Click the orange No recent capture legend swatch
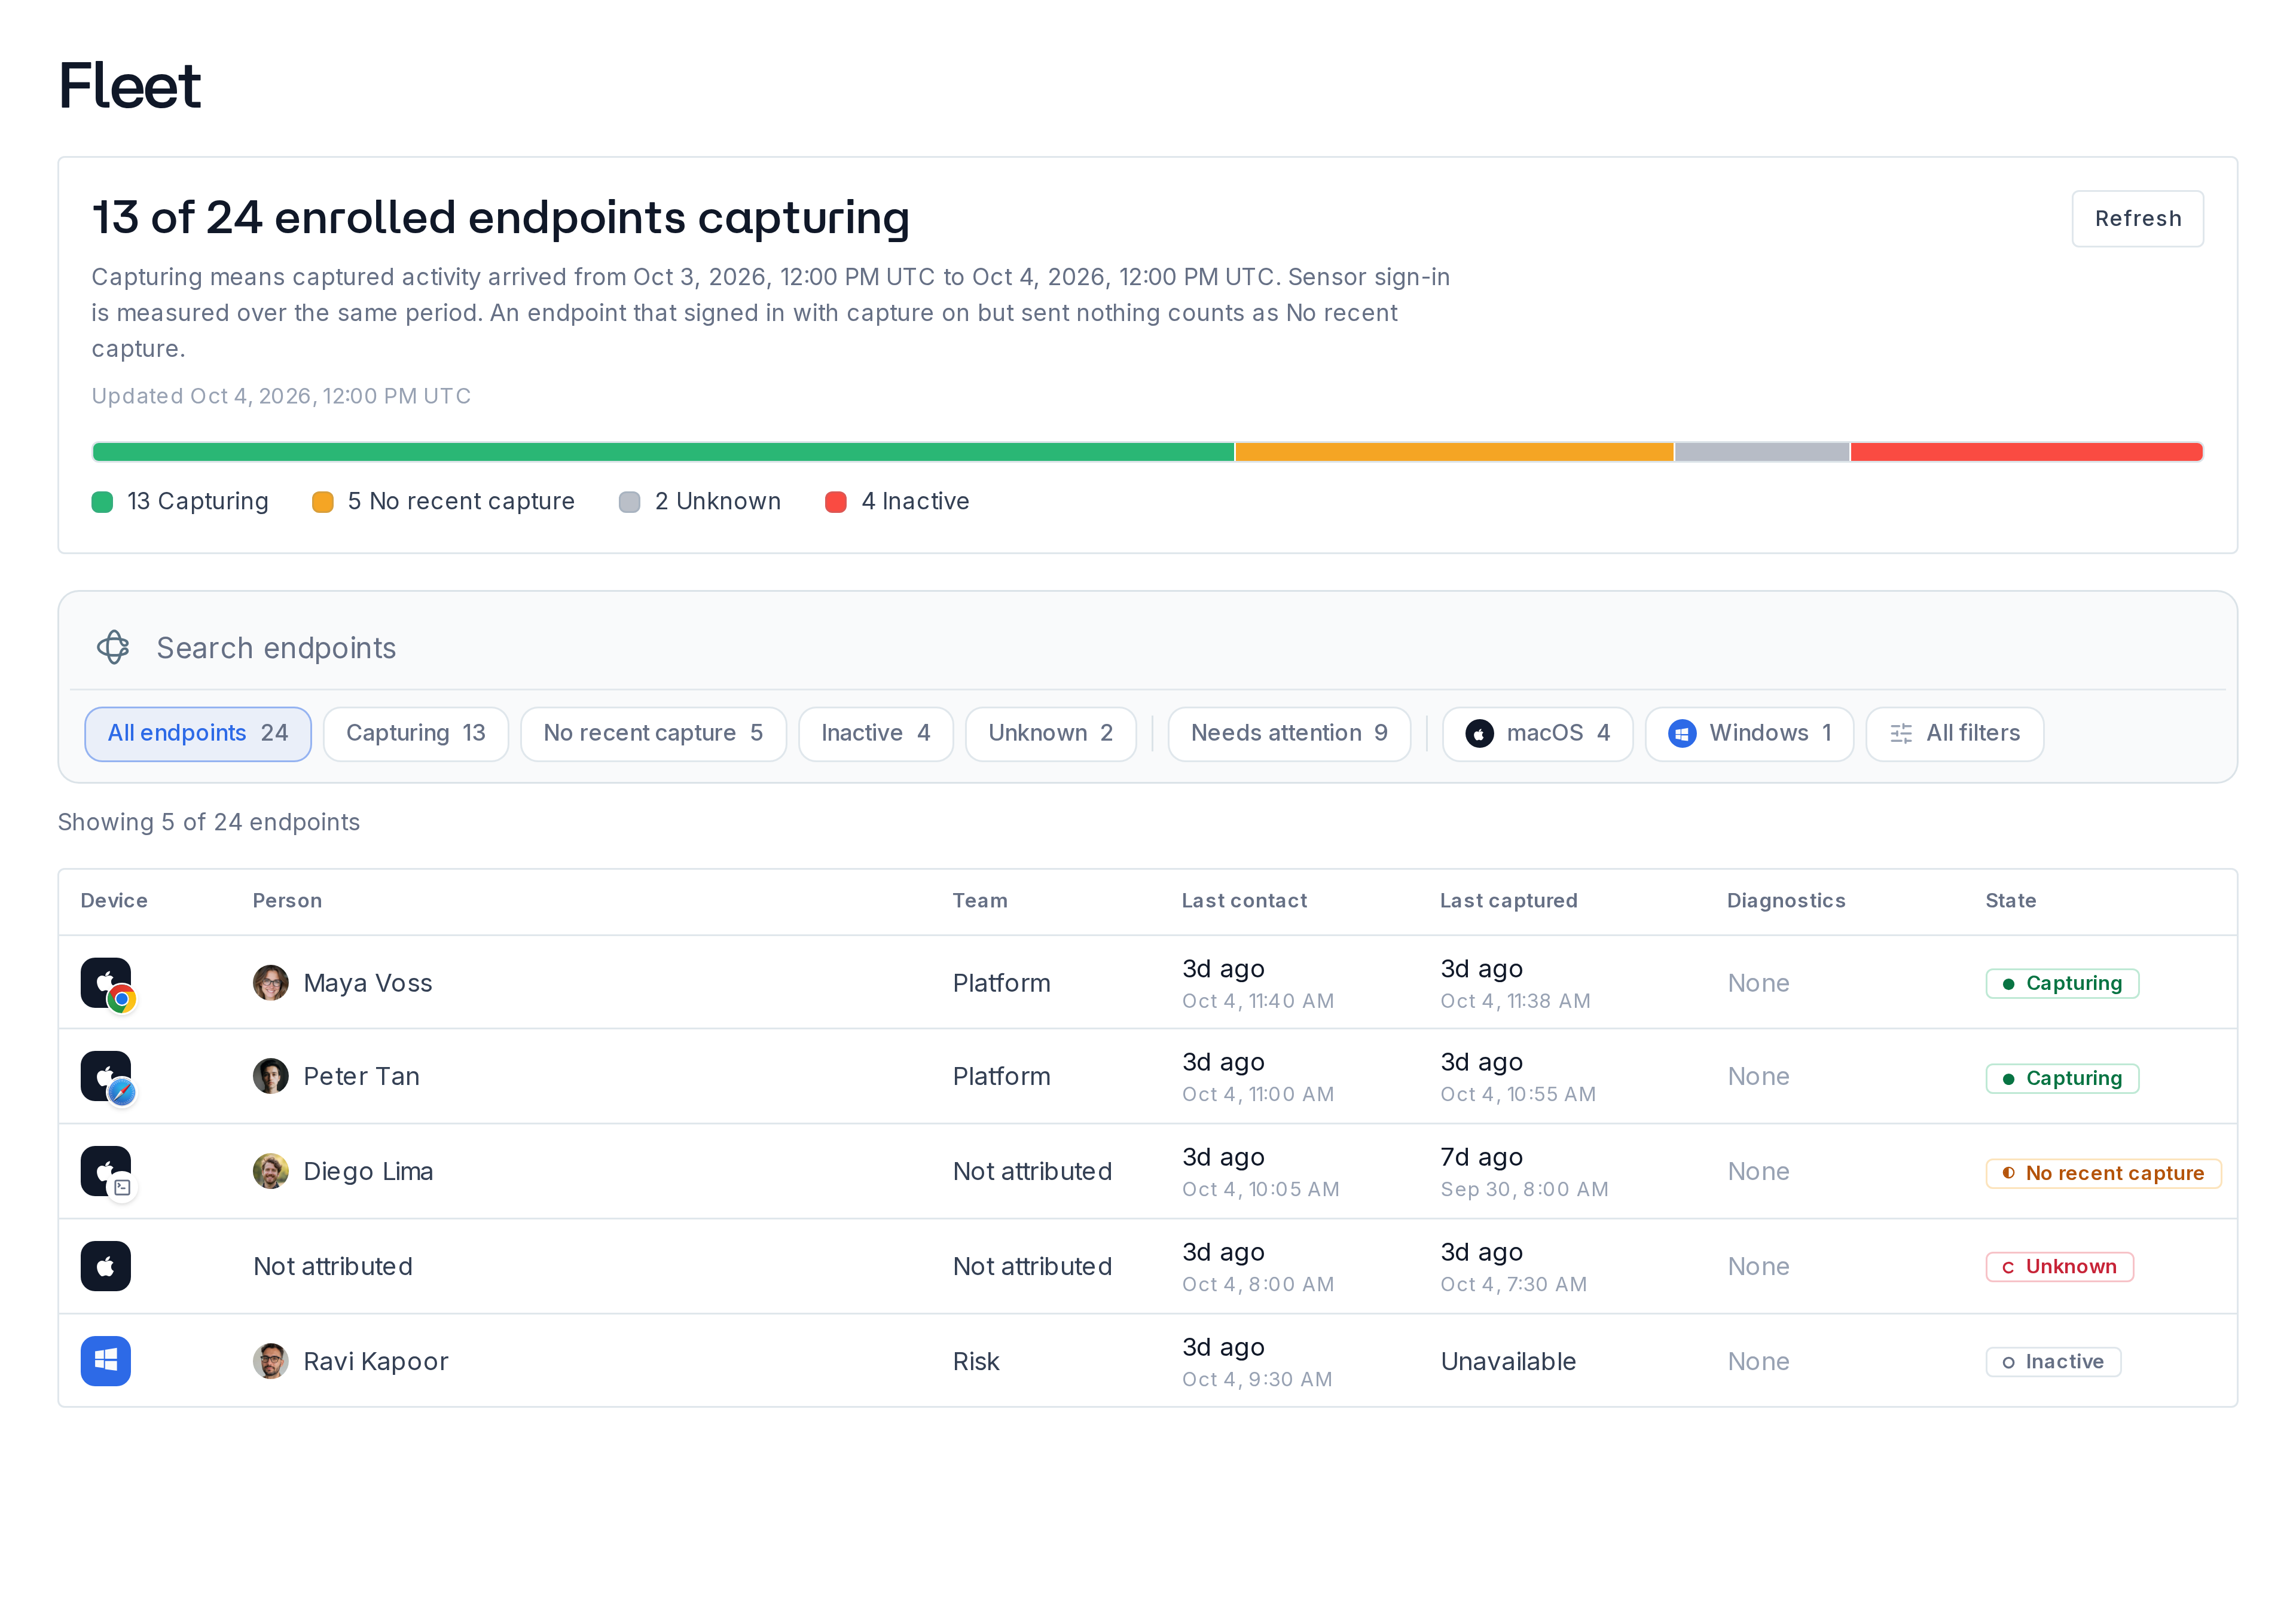 (322, 502)
